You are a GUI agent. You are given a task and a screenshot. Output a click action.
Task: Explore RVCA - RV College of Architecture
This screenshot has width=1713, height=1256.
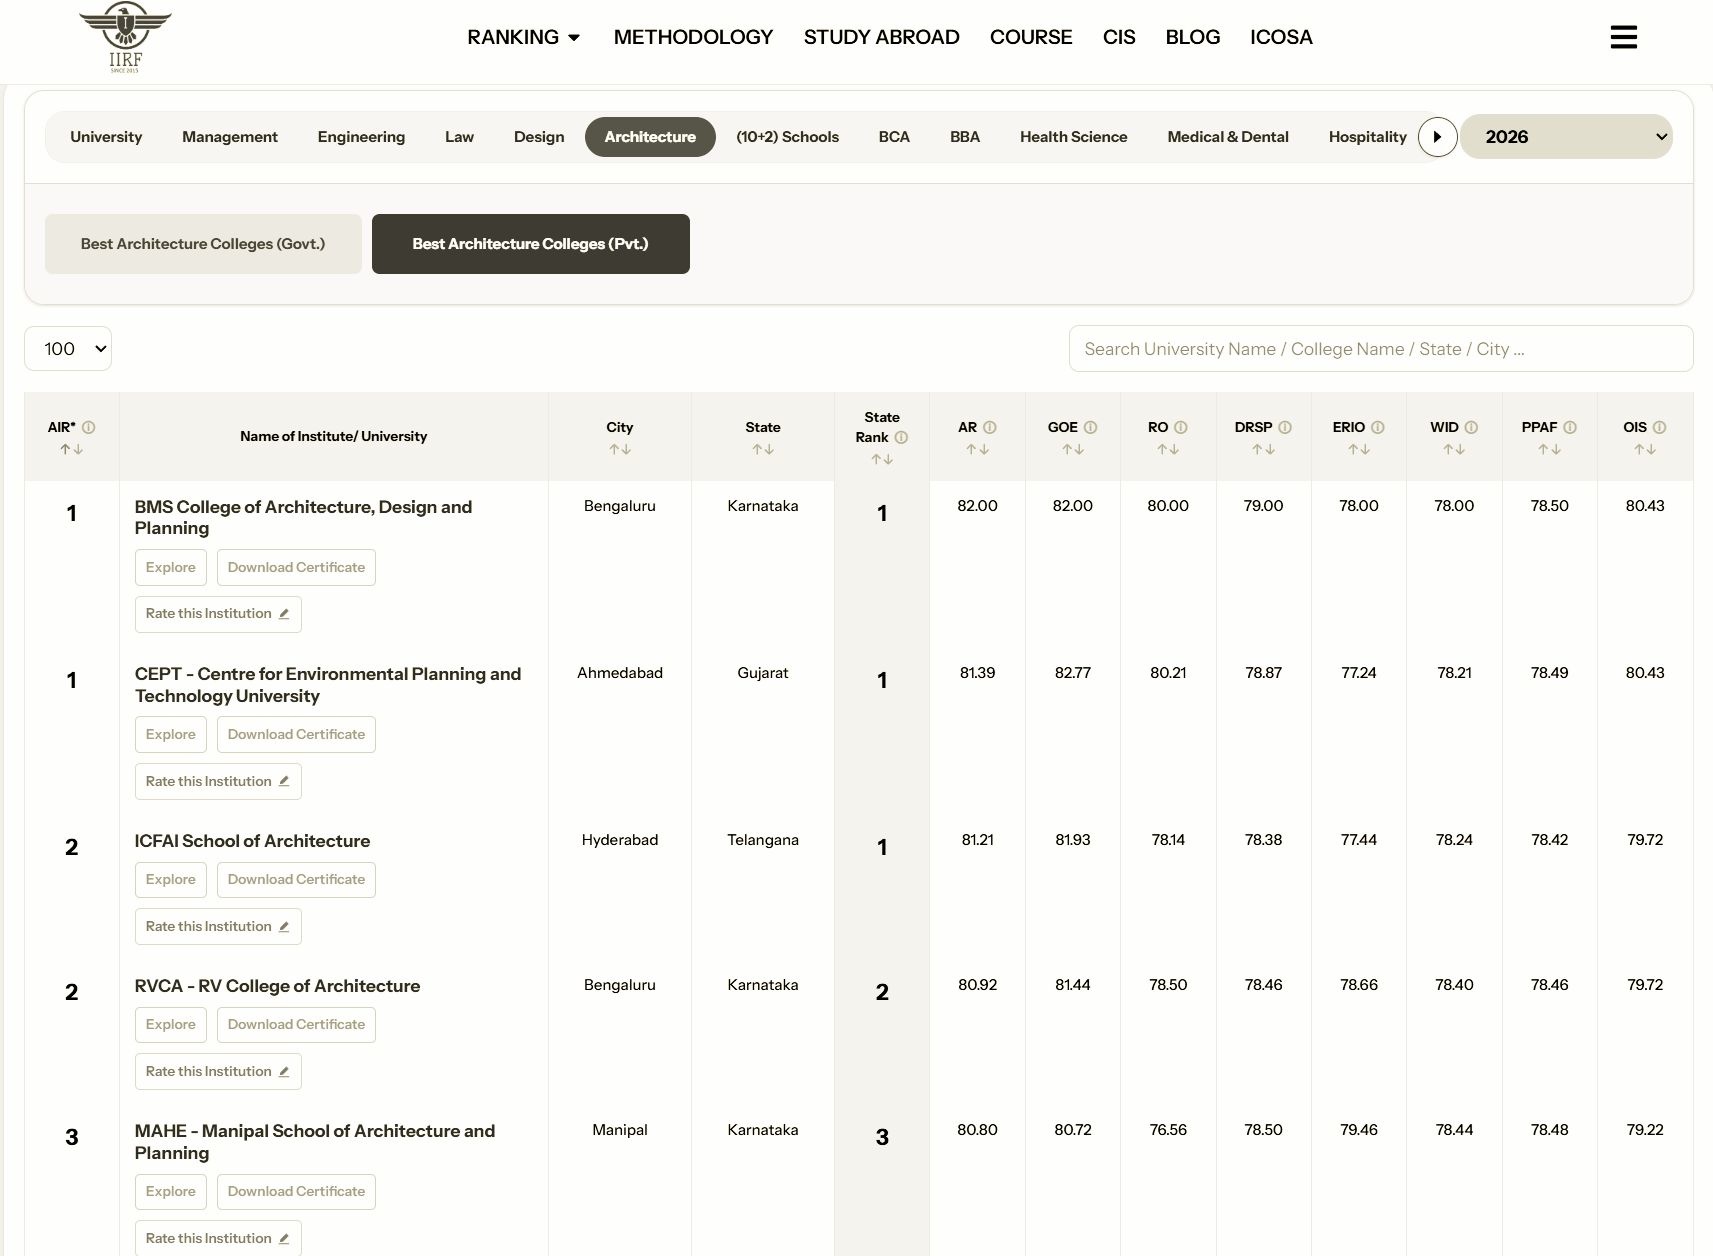coord(171,1024)
